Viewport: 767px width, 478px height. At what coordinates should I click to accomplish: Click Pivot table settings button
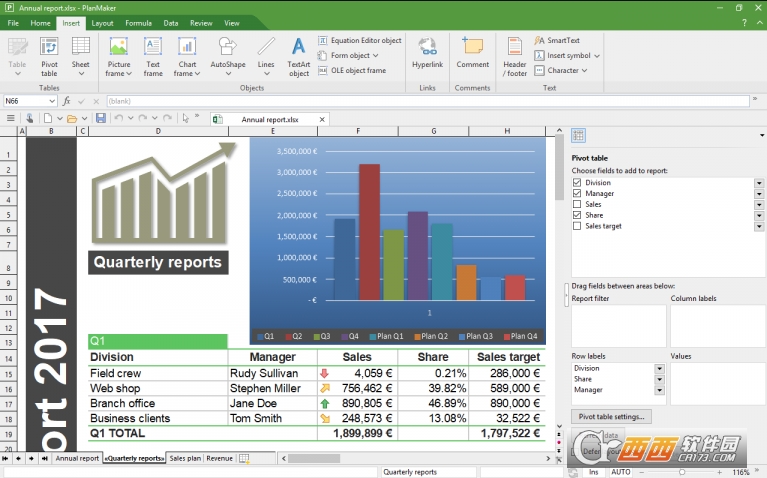coord(612,416)
